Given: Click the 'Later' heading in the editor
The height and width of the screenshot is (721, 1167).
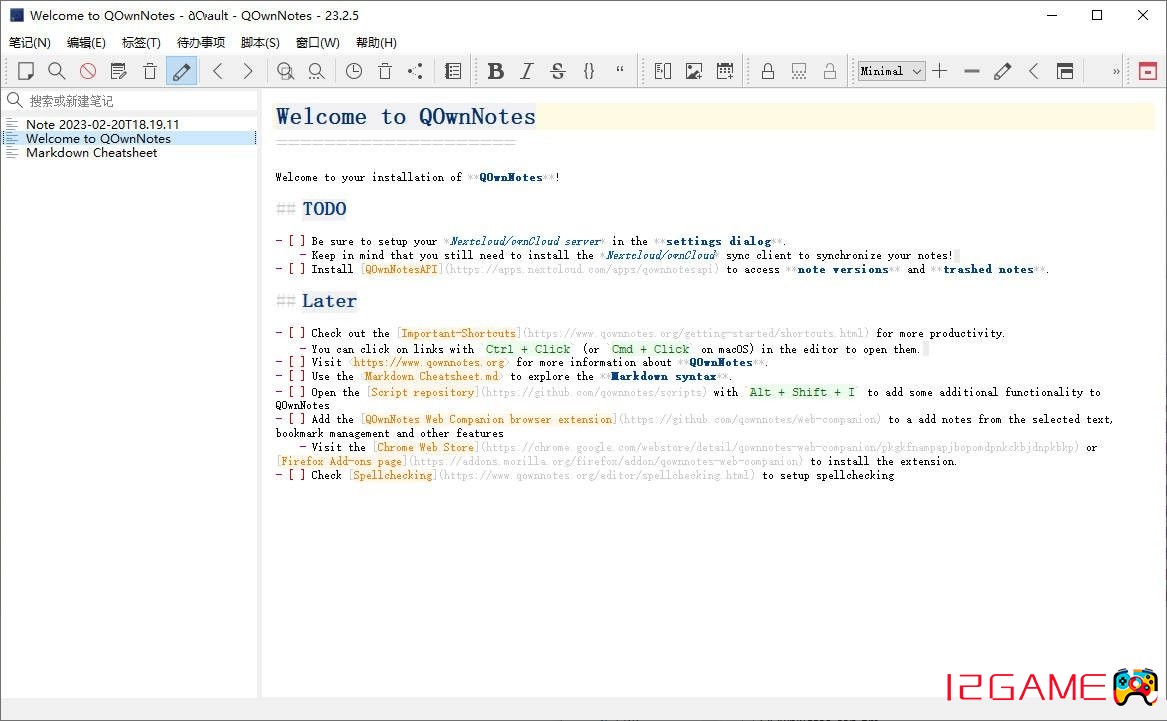Looking at the screenshot, I should [x=329, y=301].
